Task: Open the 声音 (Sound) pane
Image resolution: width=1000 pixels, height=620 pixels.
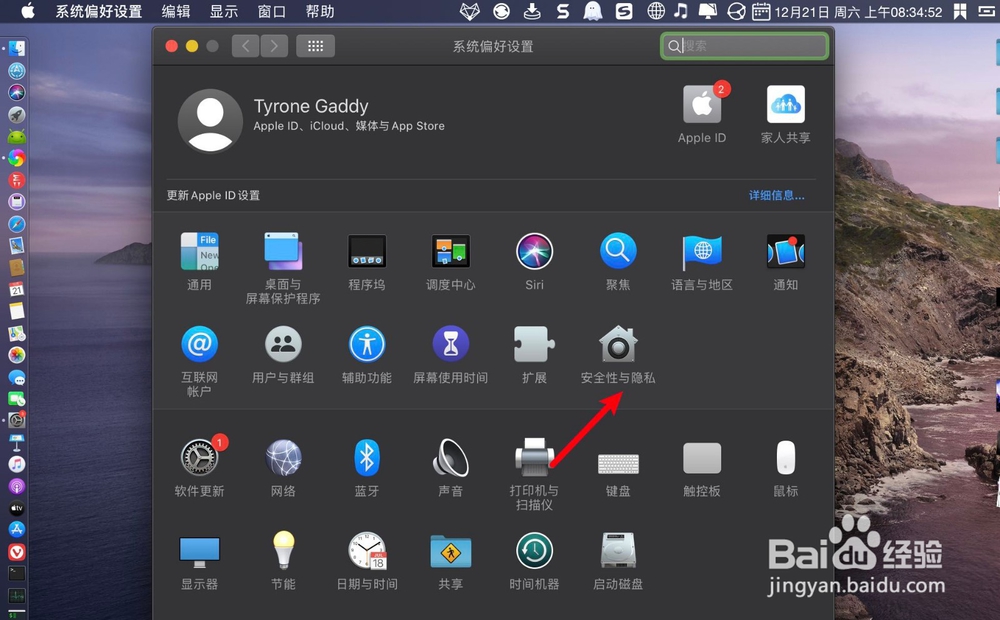Action: click(x=451, y=457)
